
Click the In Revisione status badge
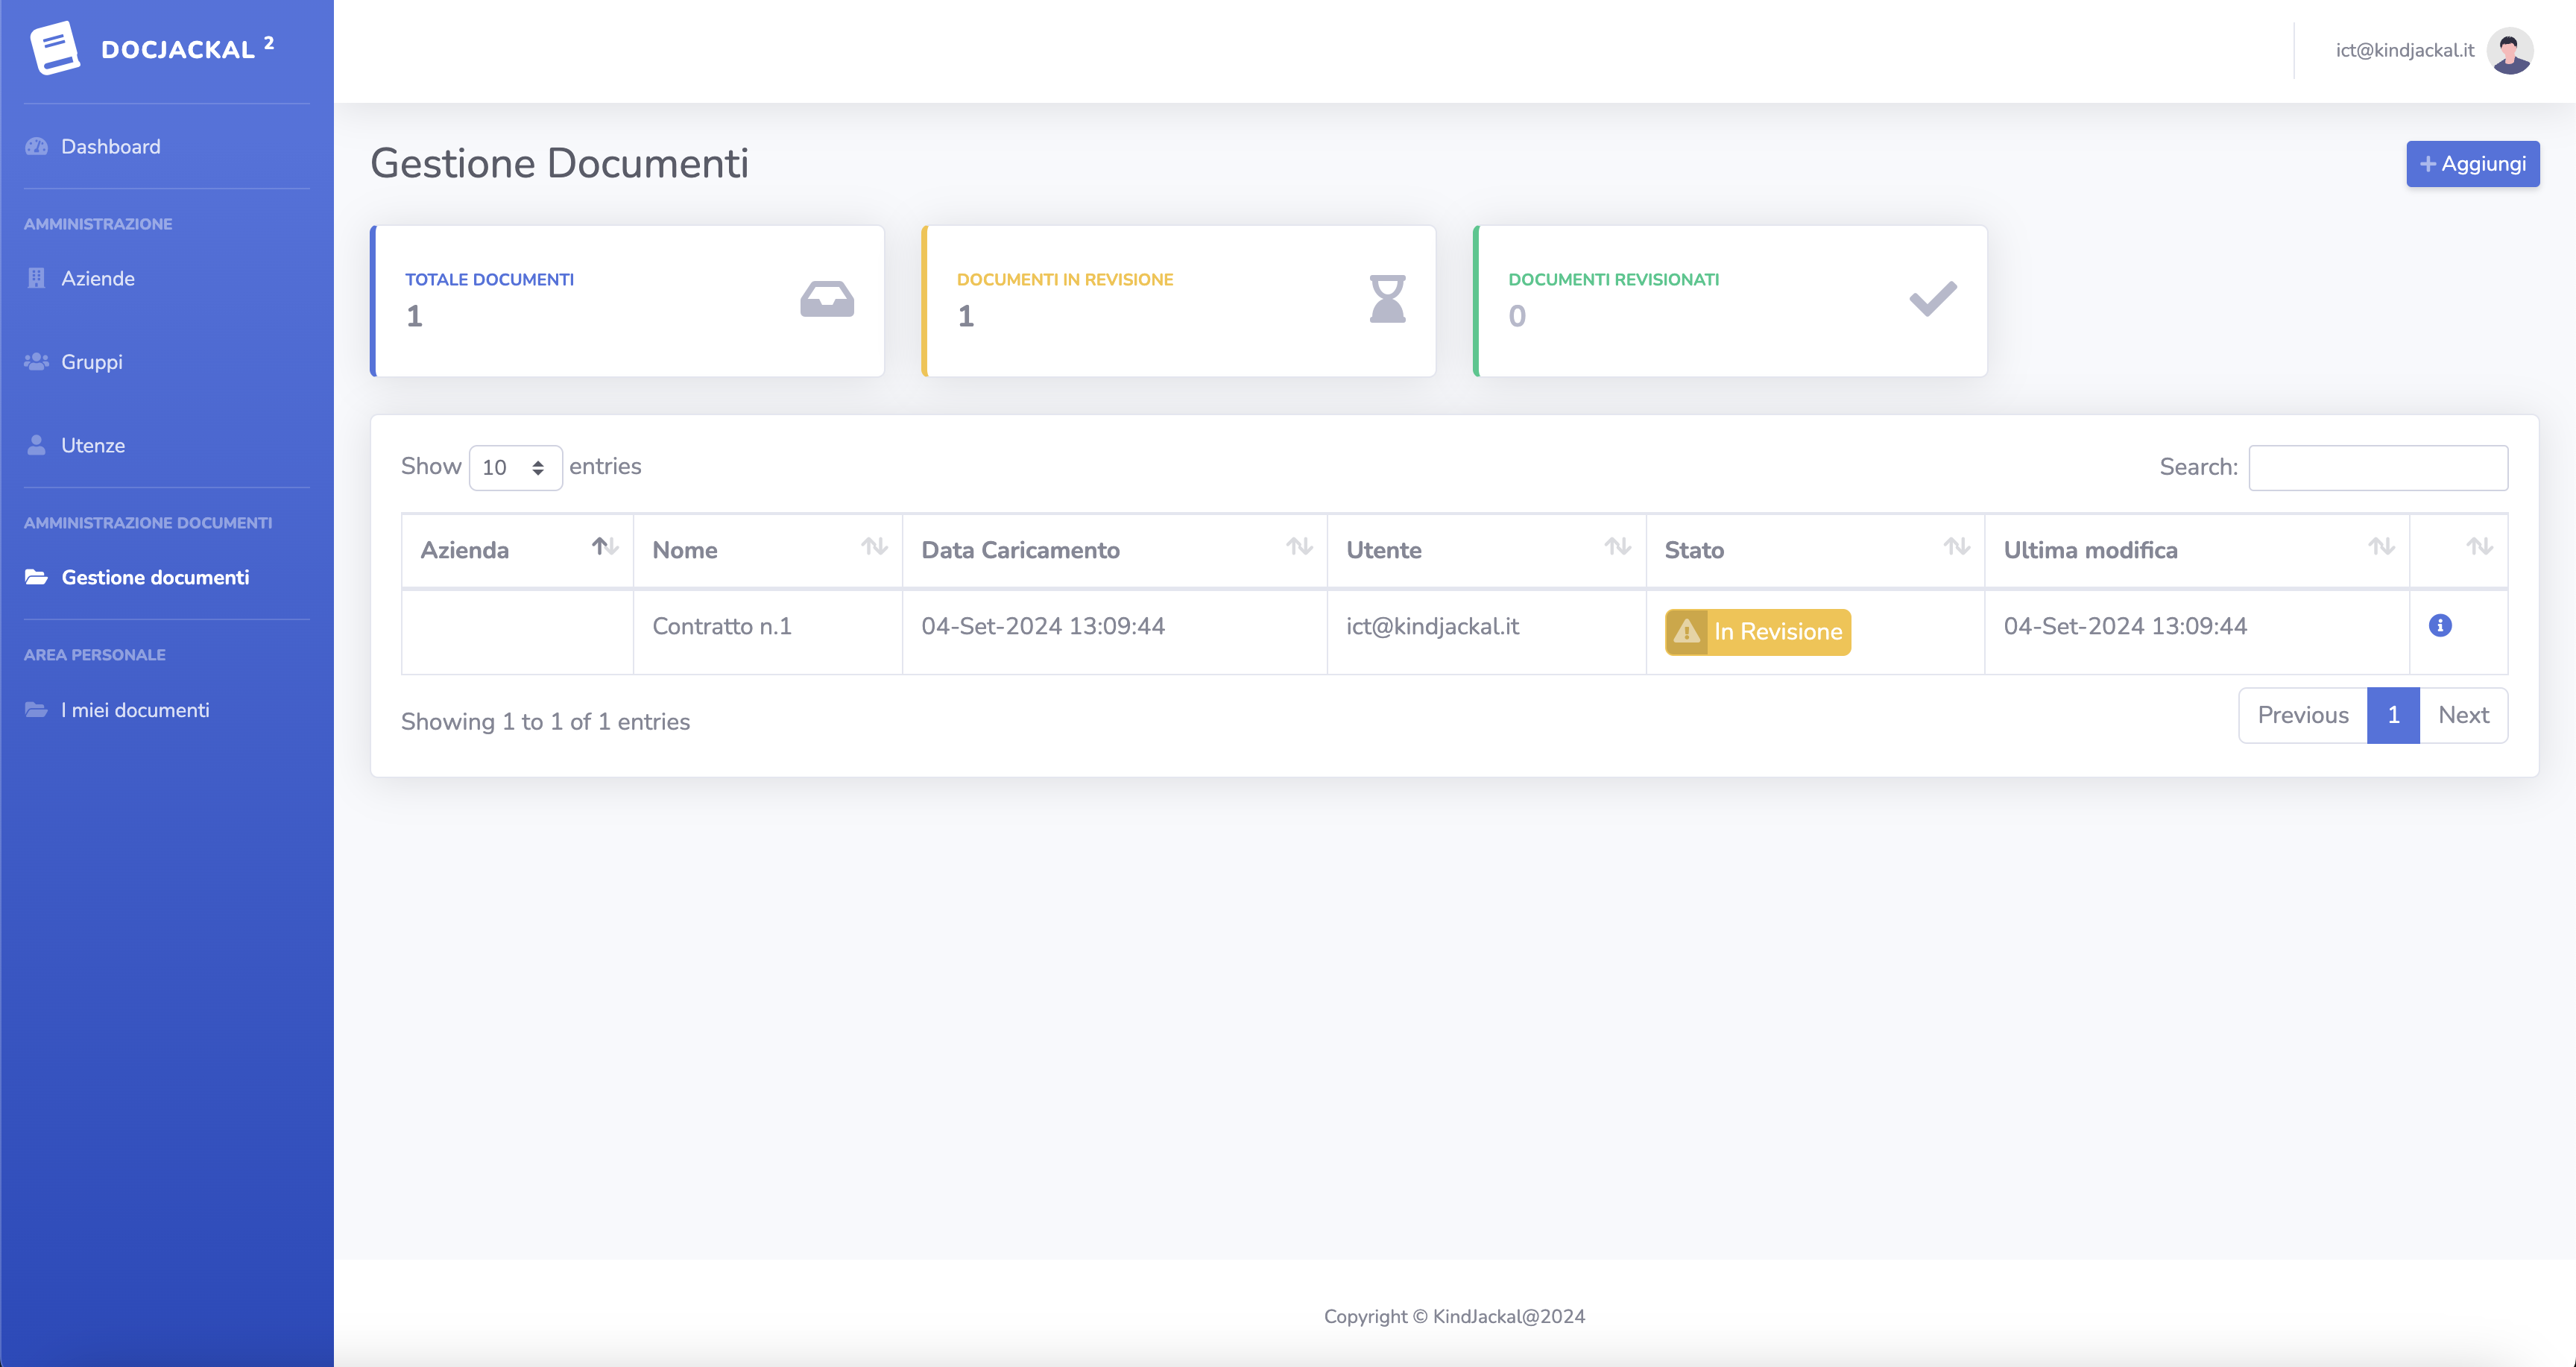pyautogui.click(x=1758, y=632)
